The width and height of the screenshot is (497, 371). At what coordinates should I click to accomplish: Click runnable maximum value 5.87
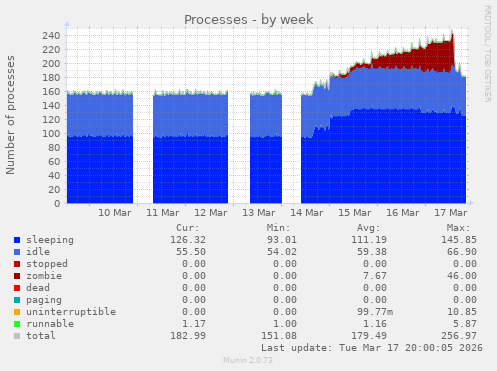(465, 324)
